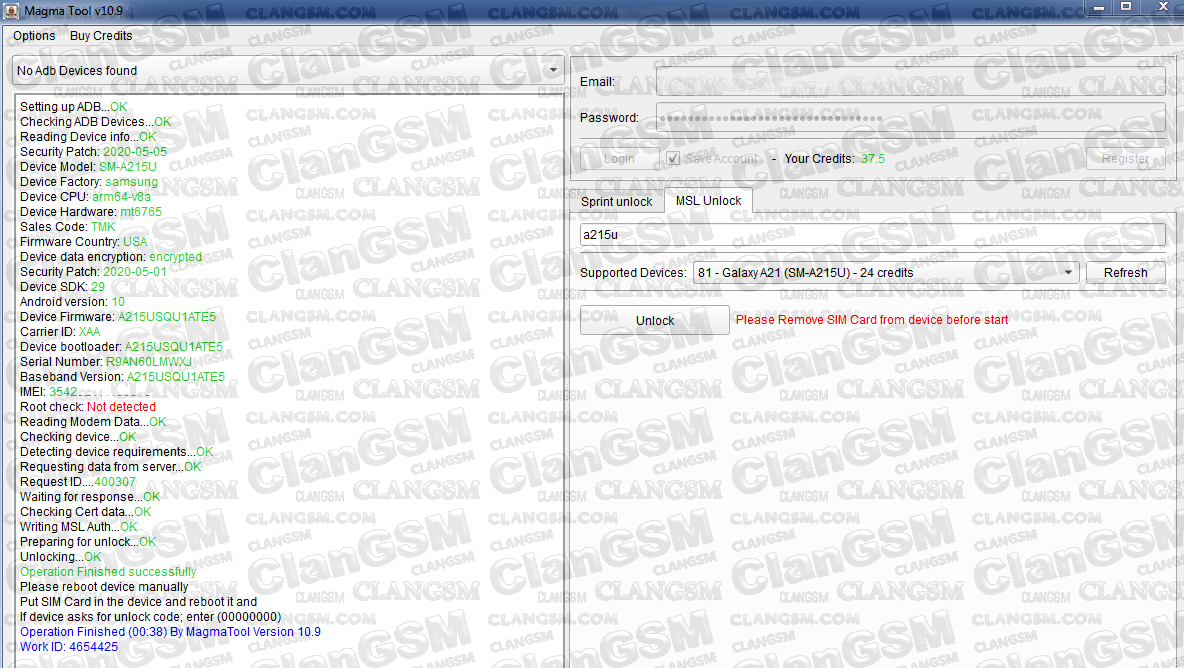Screen dimensions: 1184x668
Task: Click the Email input field
Action: click(911, 82)
